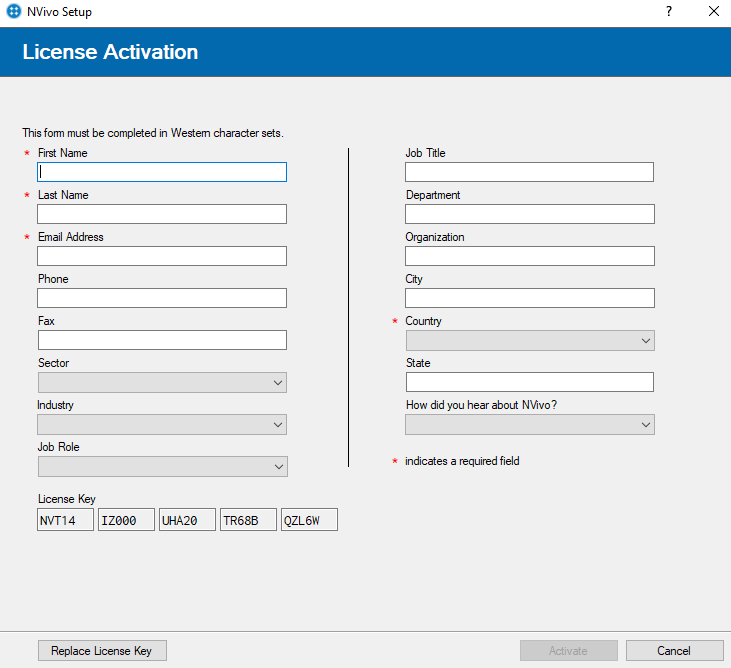Image resolution: width=731 pixels, height=668 pixels.
Task: Select the Organization input box
Action: 530,256
